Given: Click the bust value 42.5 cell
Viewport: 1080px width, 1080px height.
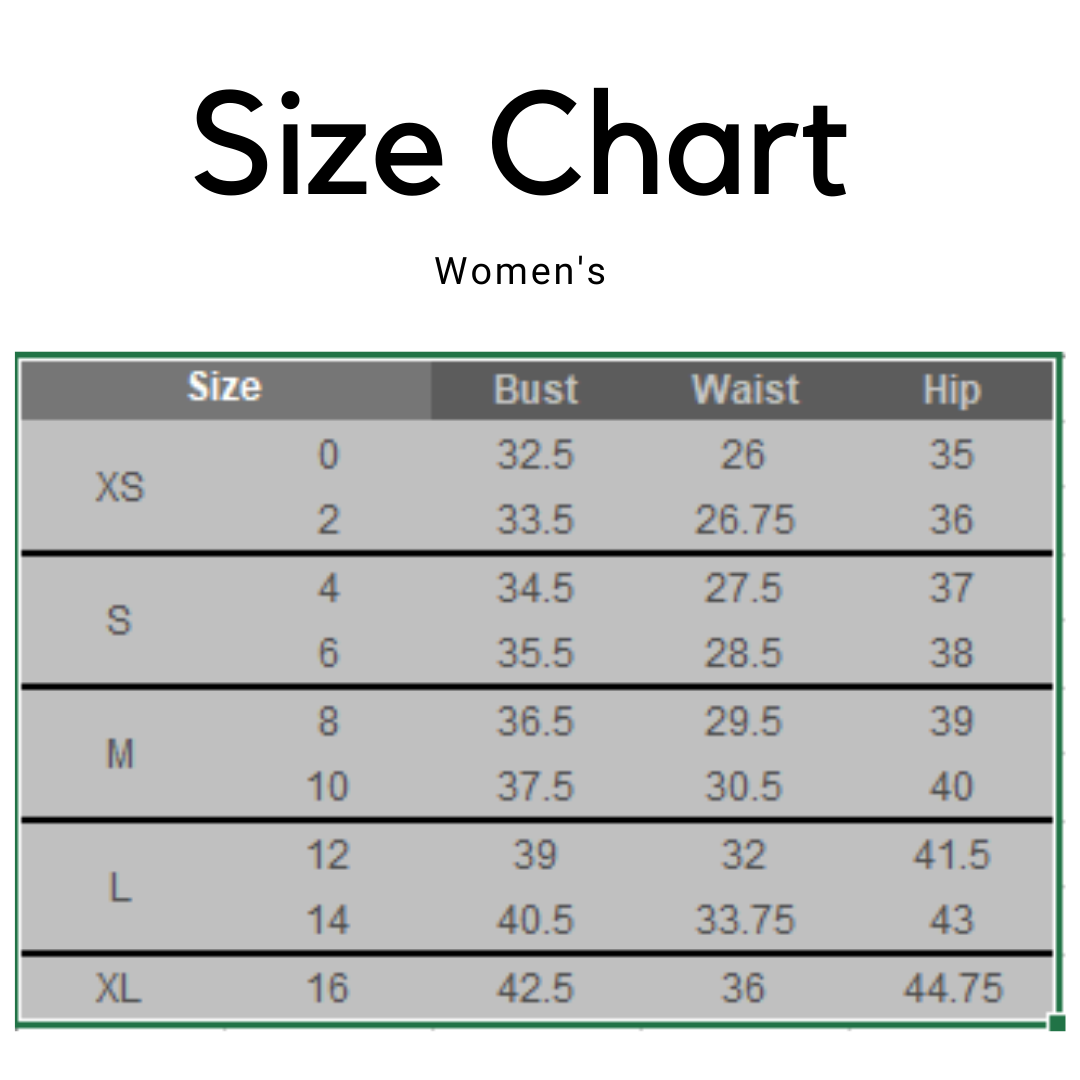Looking at the screenshot, I should pos(536,989).
